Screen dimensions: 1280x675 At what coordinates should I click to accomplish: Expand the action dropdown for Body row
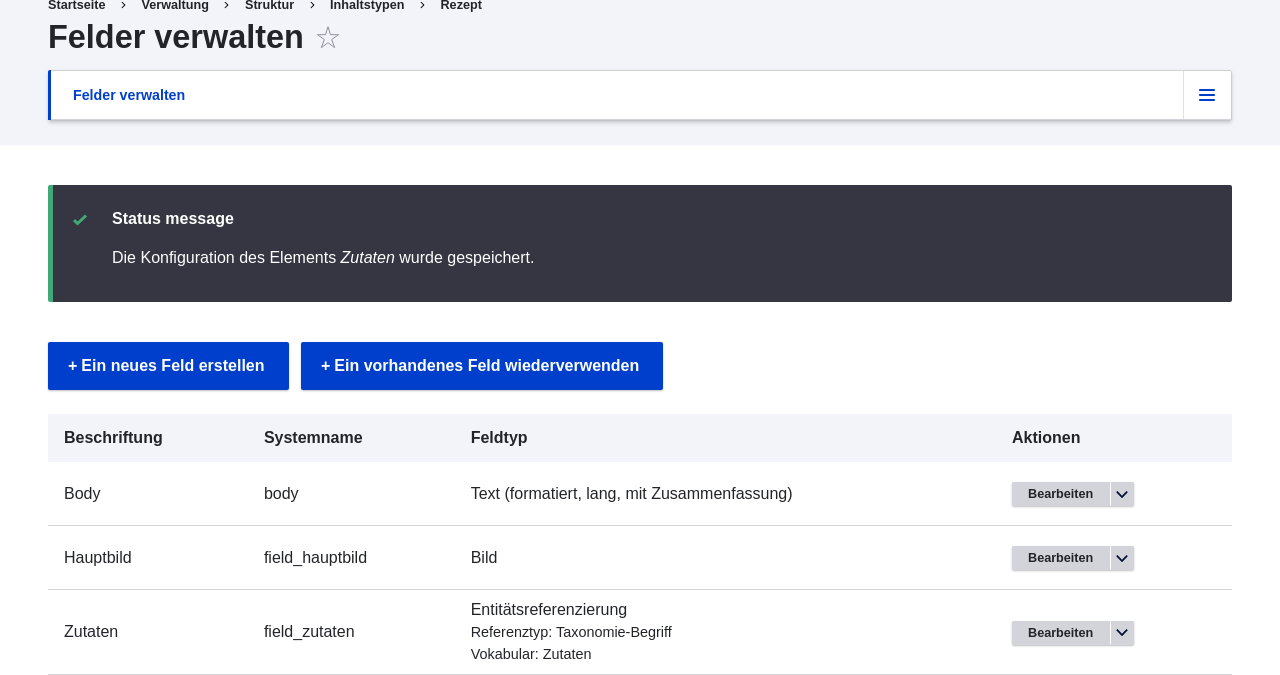tap(1122, 494)
